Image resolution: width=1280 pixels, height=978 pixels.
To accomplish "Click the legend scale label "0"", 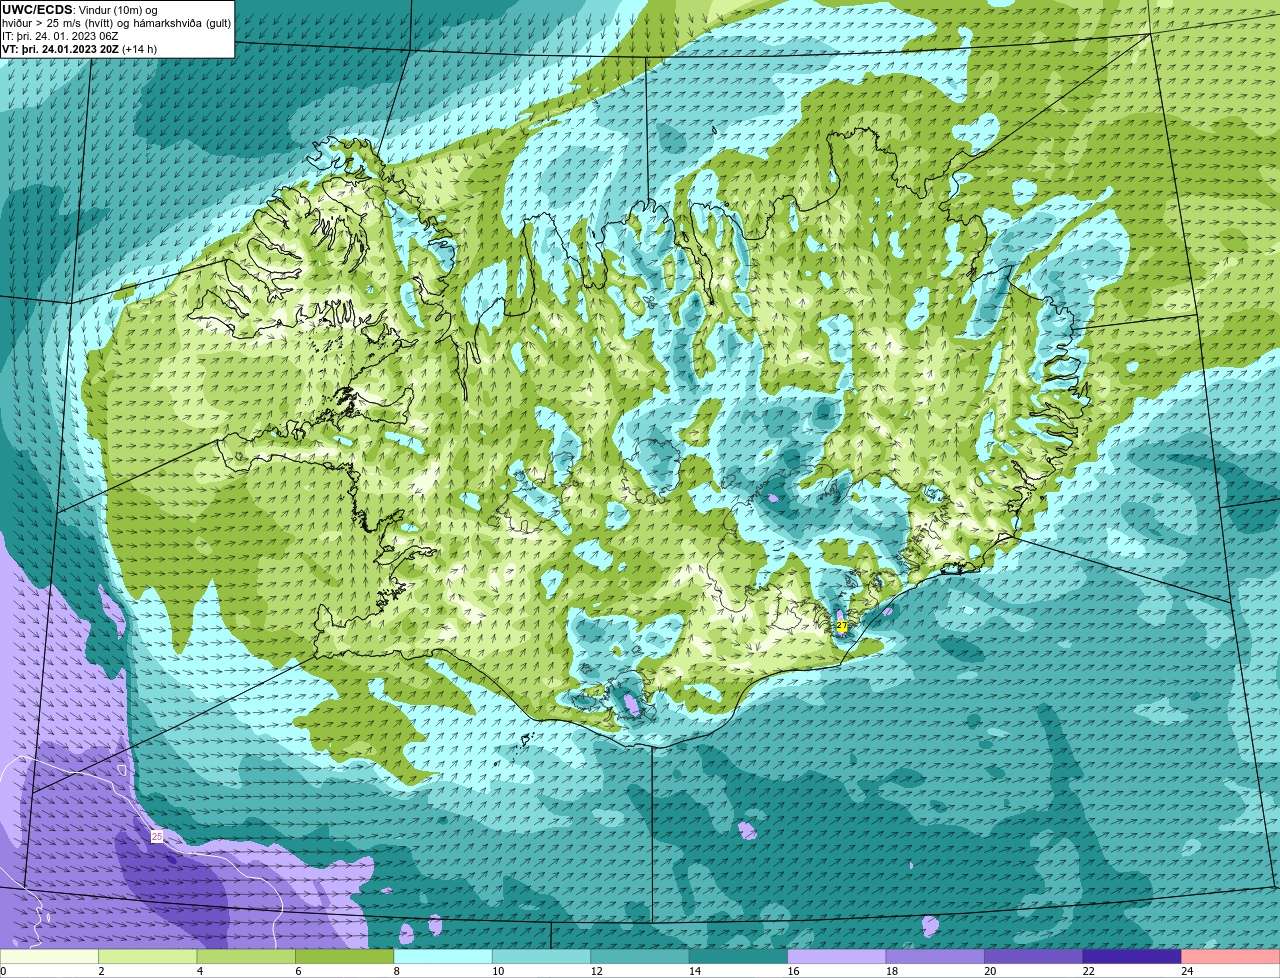I will click(3, 970).
